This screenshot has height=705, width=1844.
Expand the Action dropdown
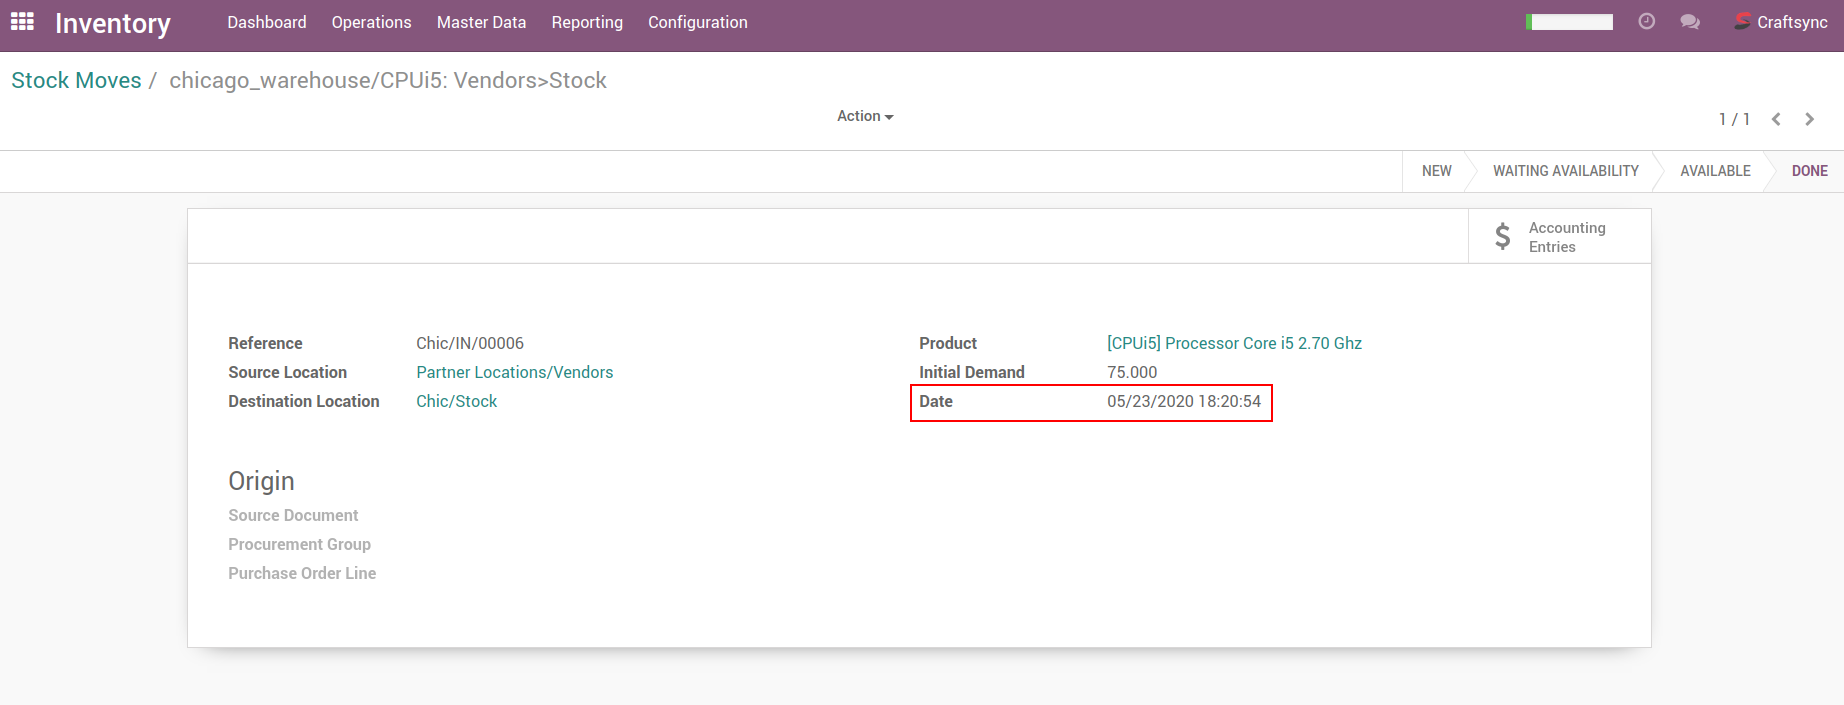coord(864,116)
